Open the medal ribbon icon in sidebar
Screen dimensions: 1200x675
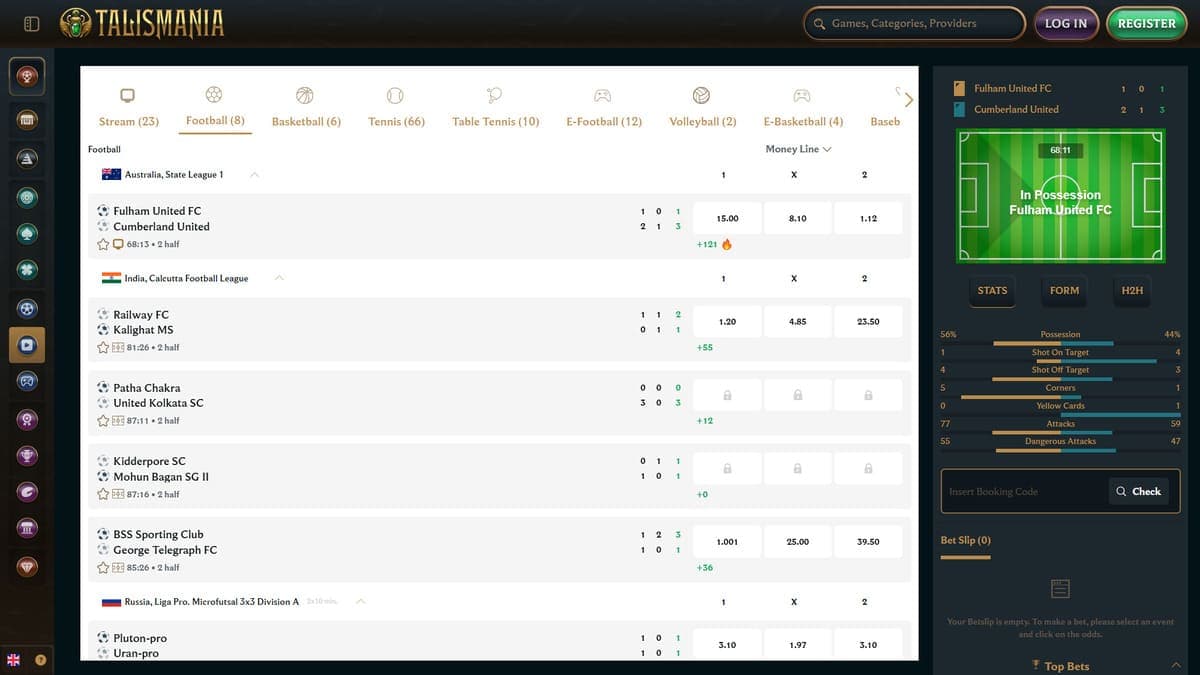[x=27, y=419]
